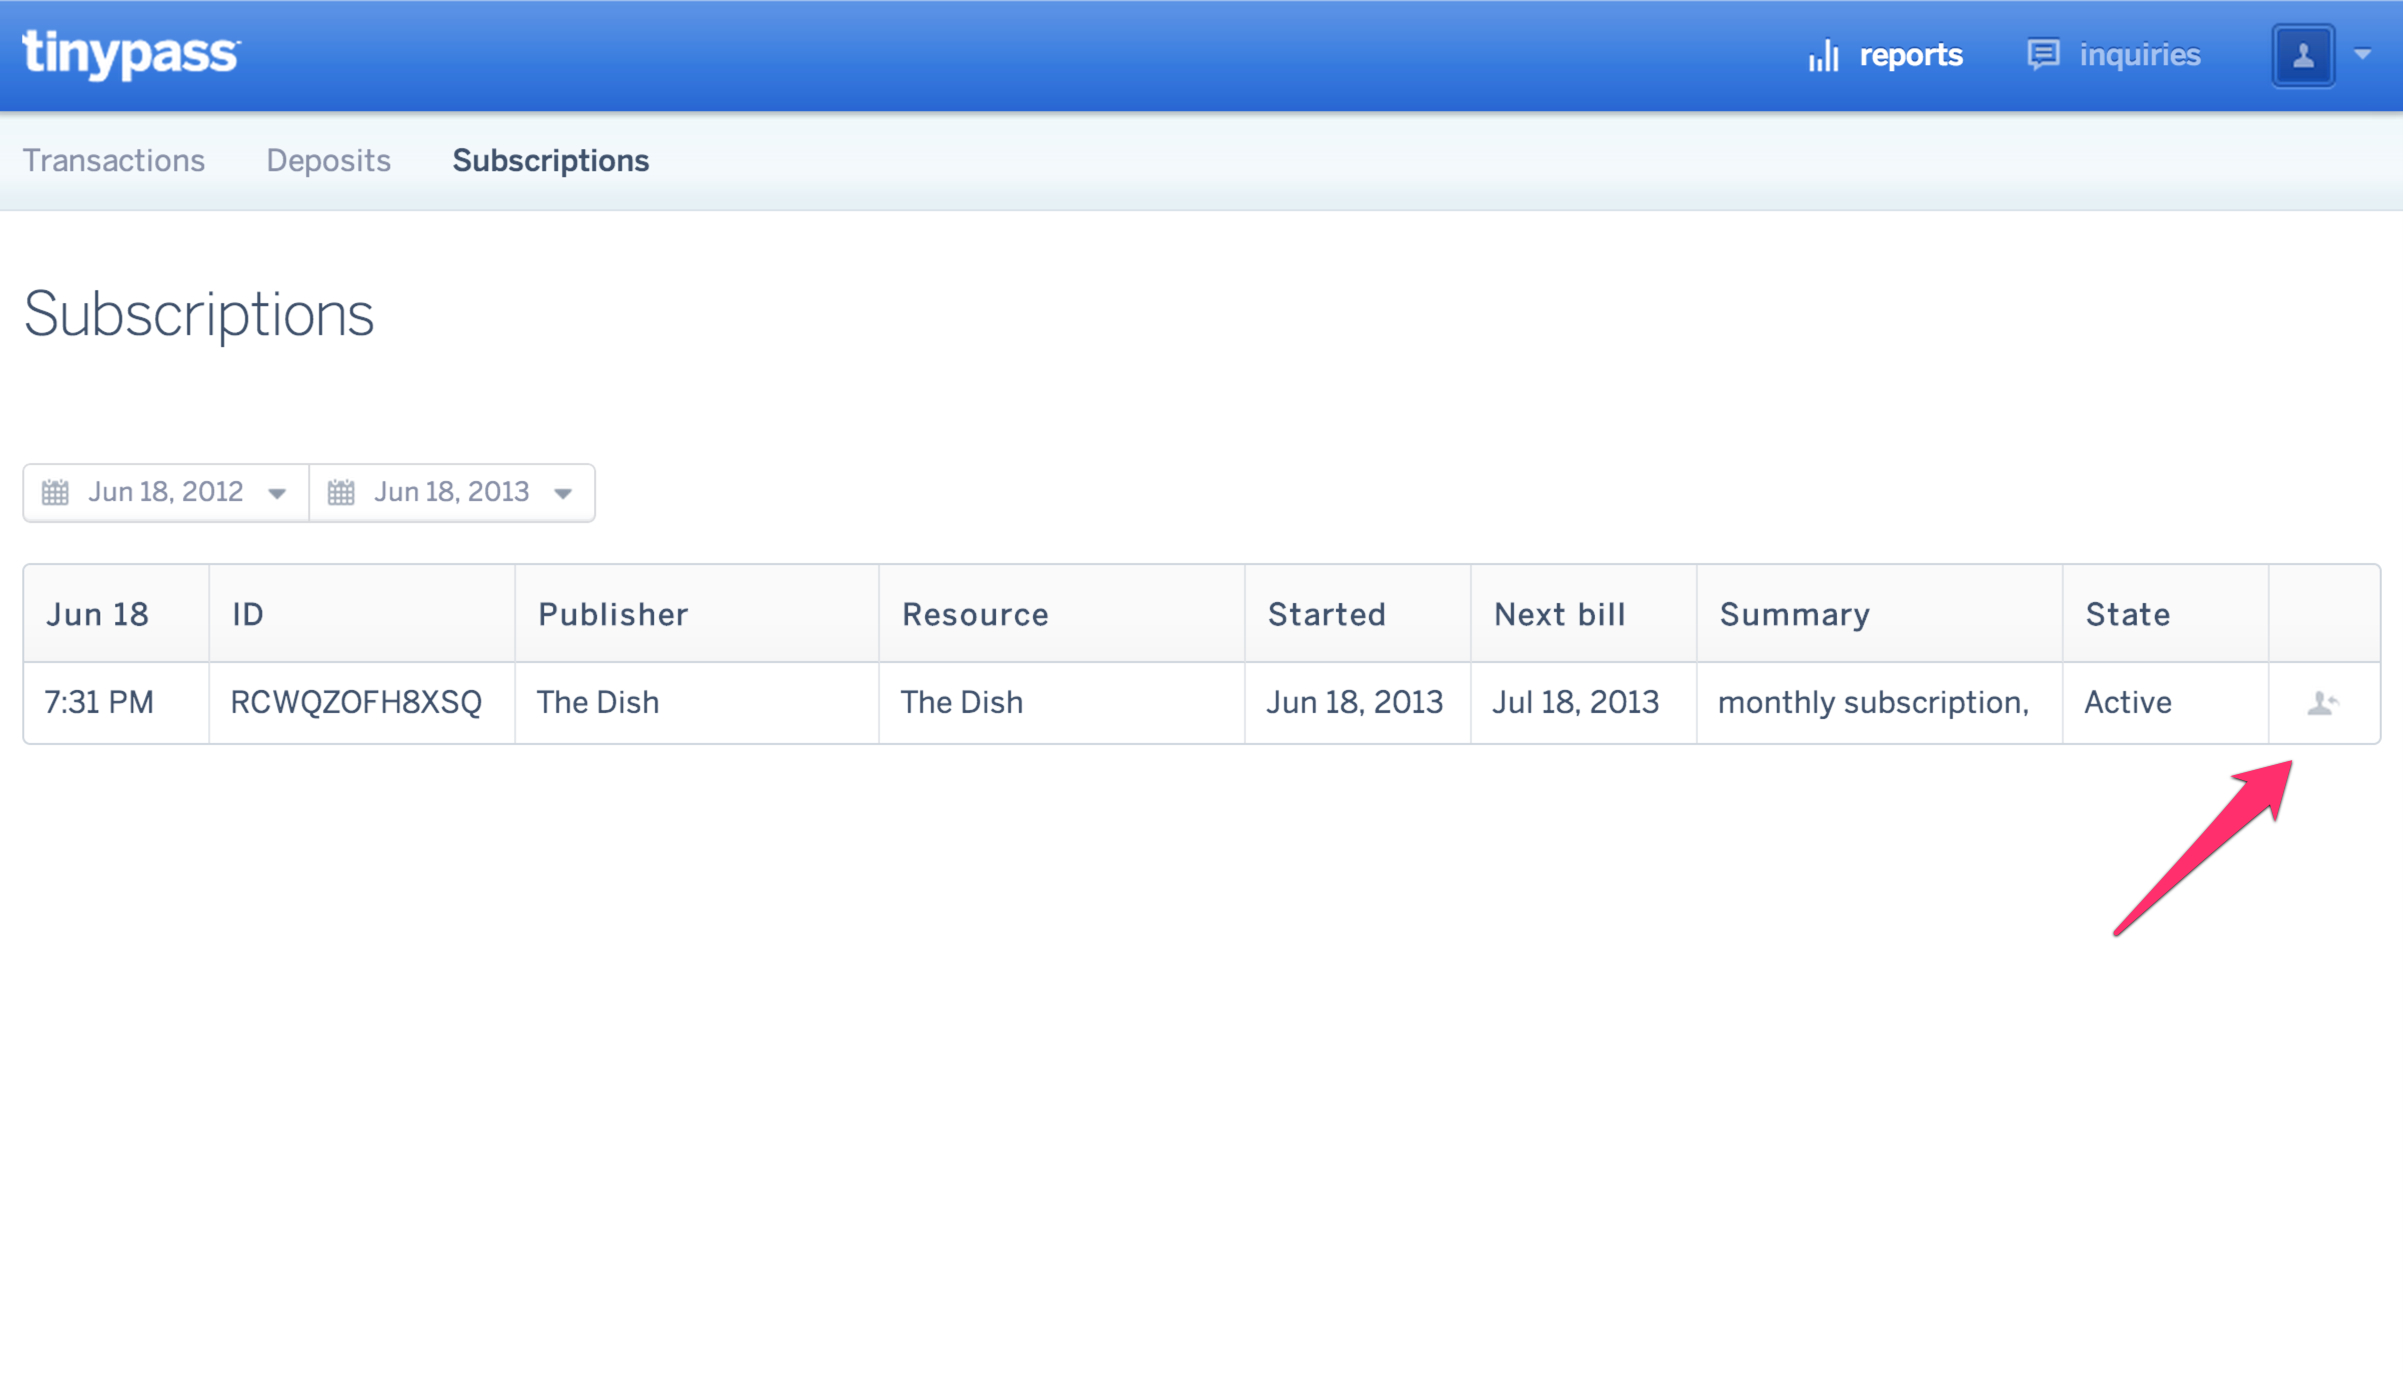The width and height of the screenshot is (2403, 1376).
Task: Switch to the Transactions tab
Action: coord(114,161)
